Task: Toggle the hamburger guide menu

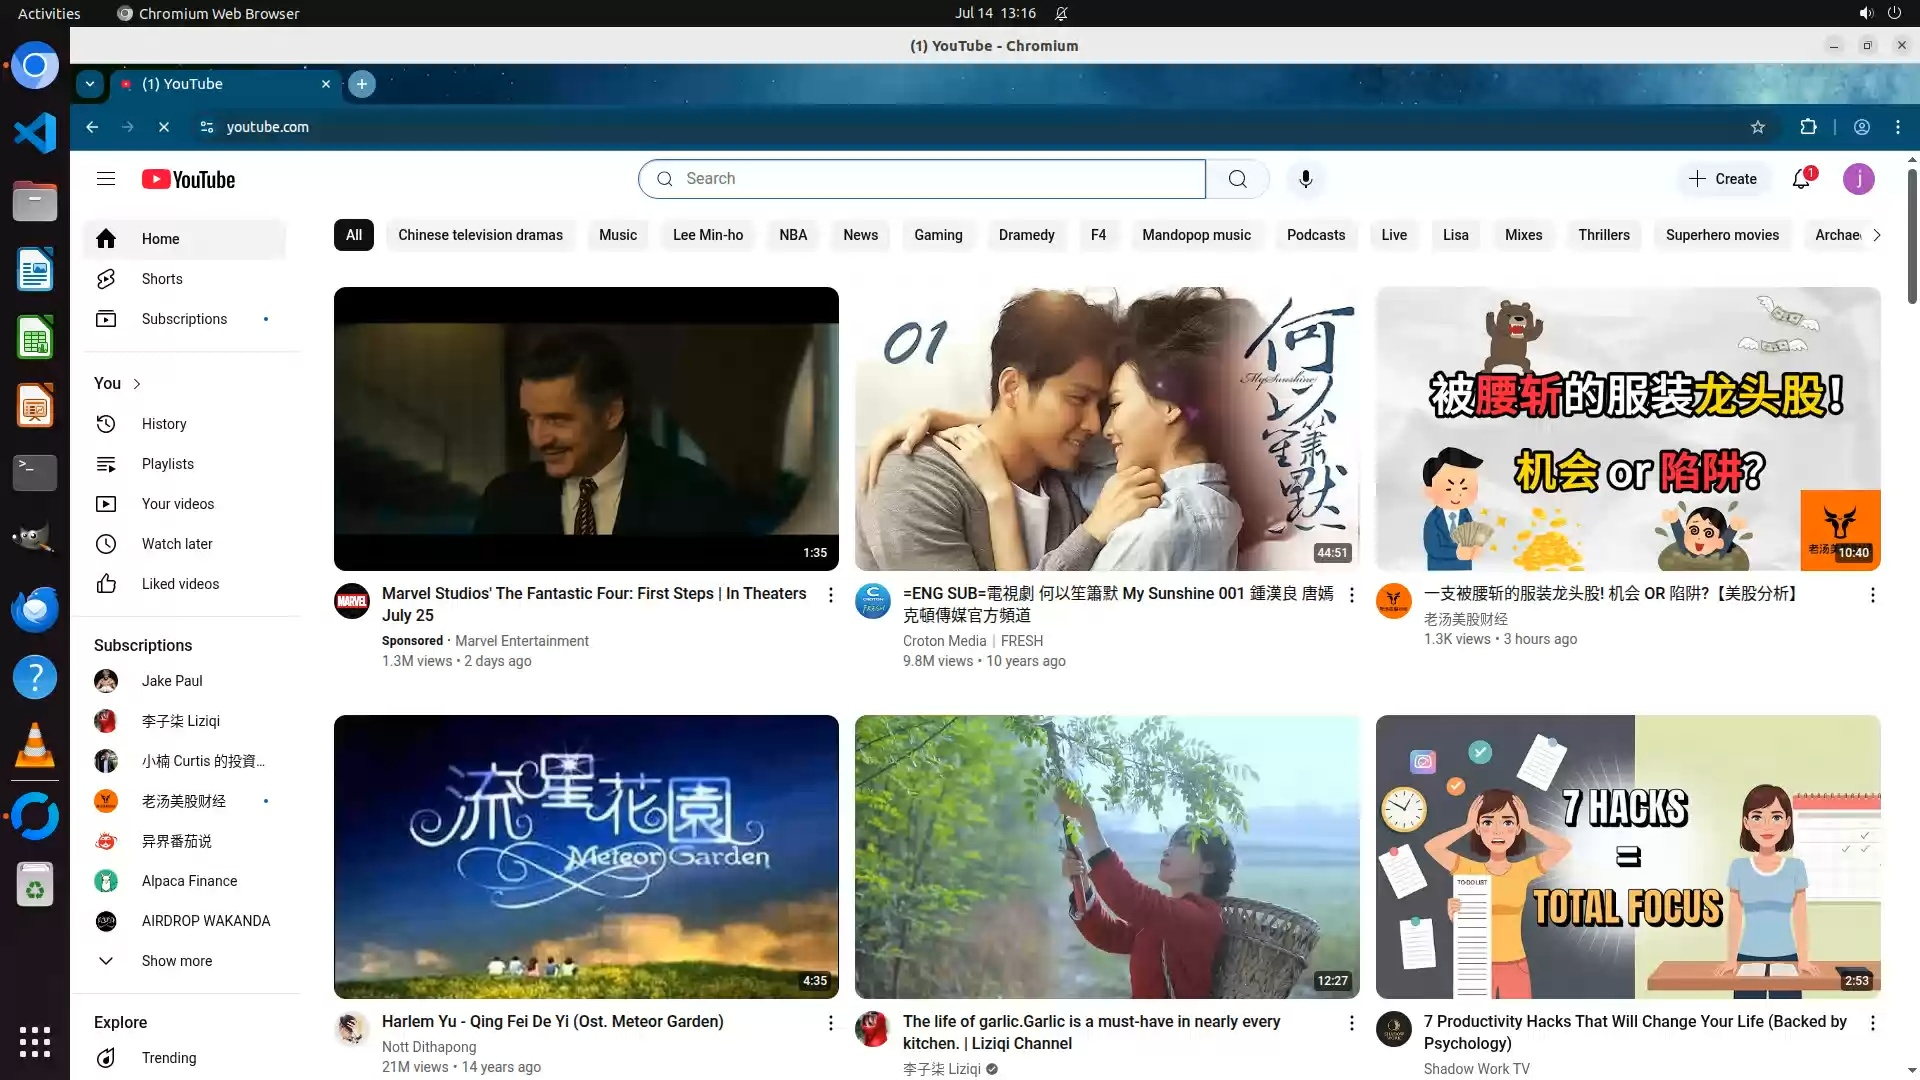Action: 106,179
